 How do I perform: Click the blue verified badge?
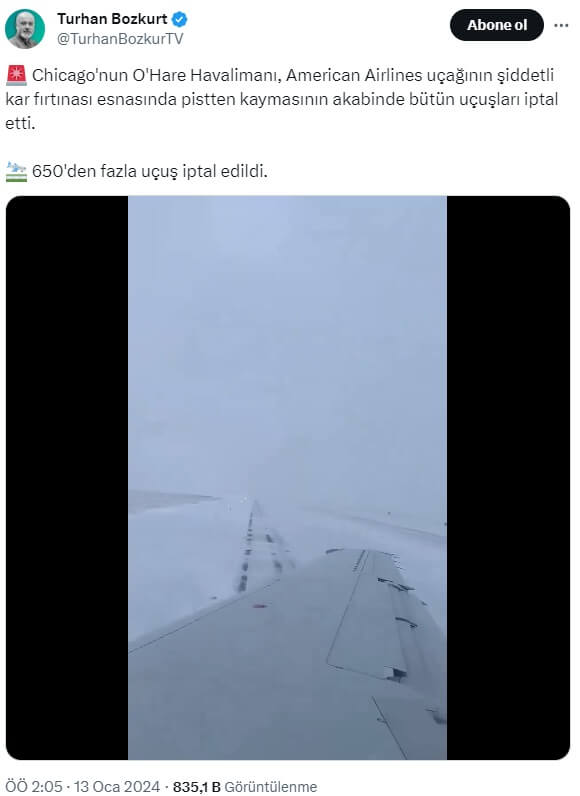coord(180,20)
